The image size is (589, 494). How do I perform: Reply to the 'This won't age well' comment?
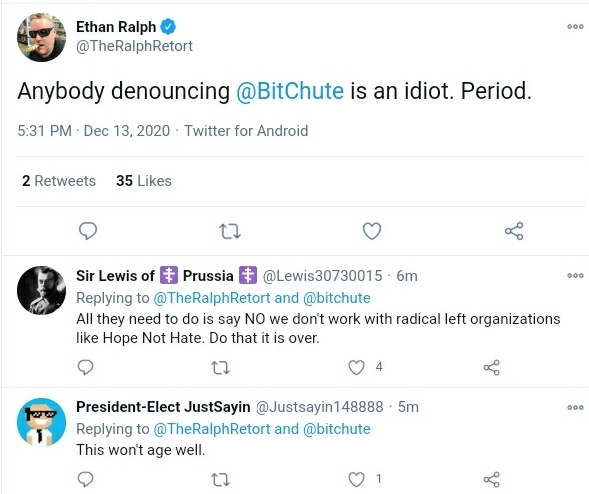point(85,479)
